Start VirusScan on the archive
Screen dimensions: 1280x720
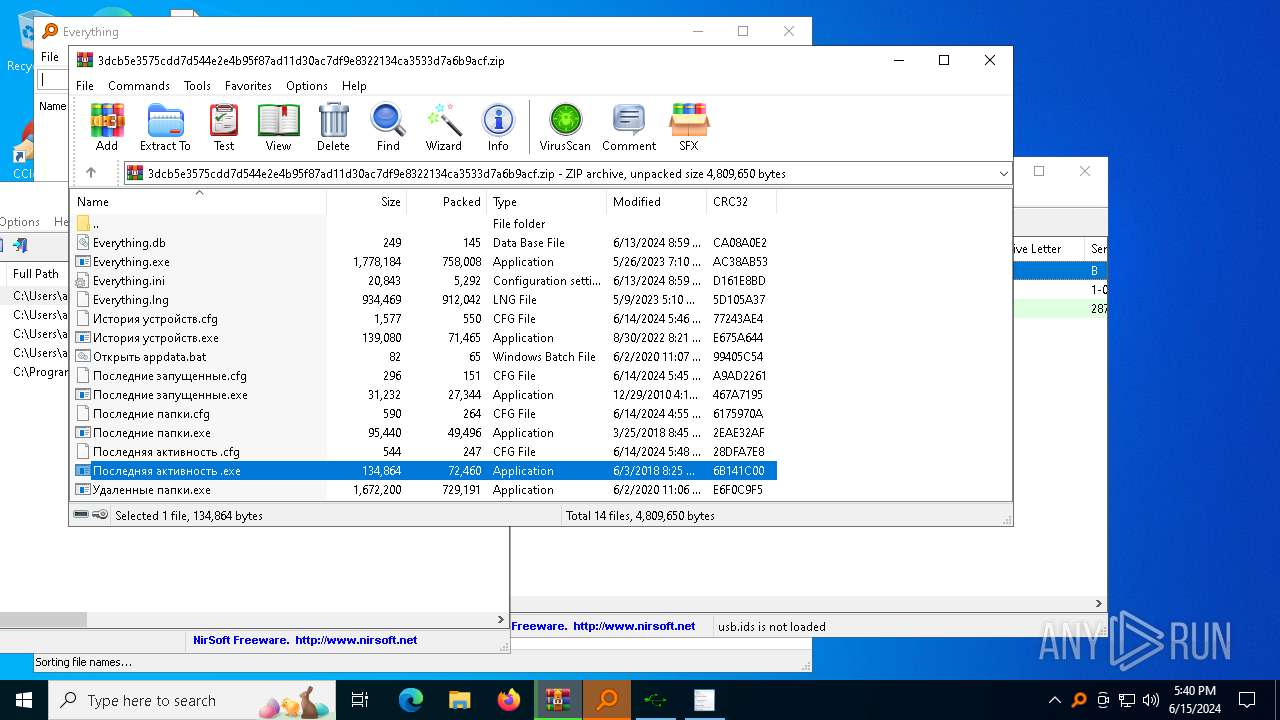pyautogui.click(x=565, y=127)
